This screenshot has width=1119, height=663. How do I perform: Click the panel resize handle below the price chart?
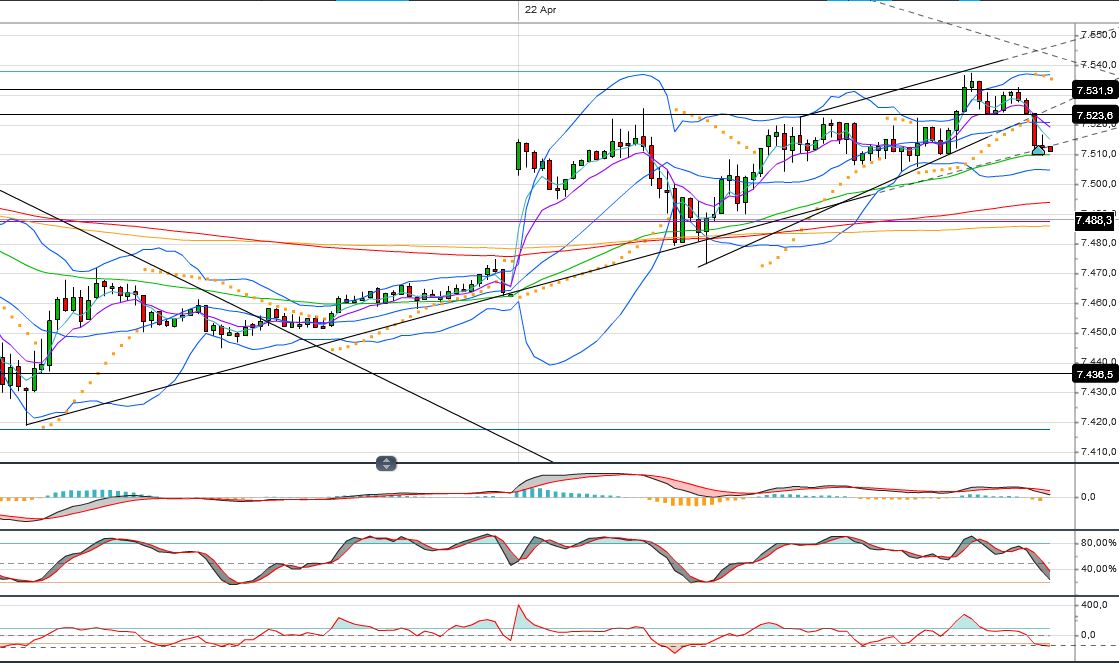[x=385, y=464]
